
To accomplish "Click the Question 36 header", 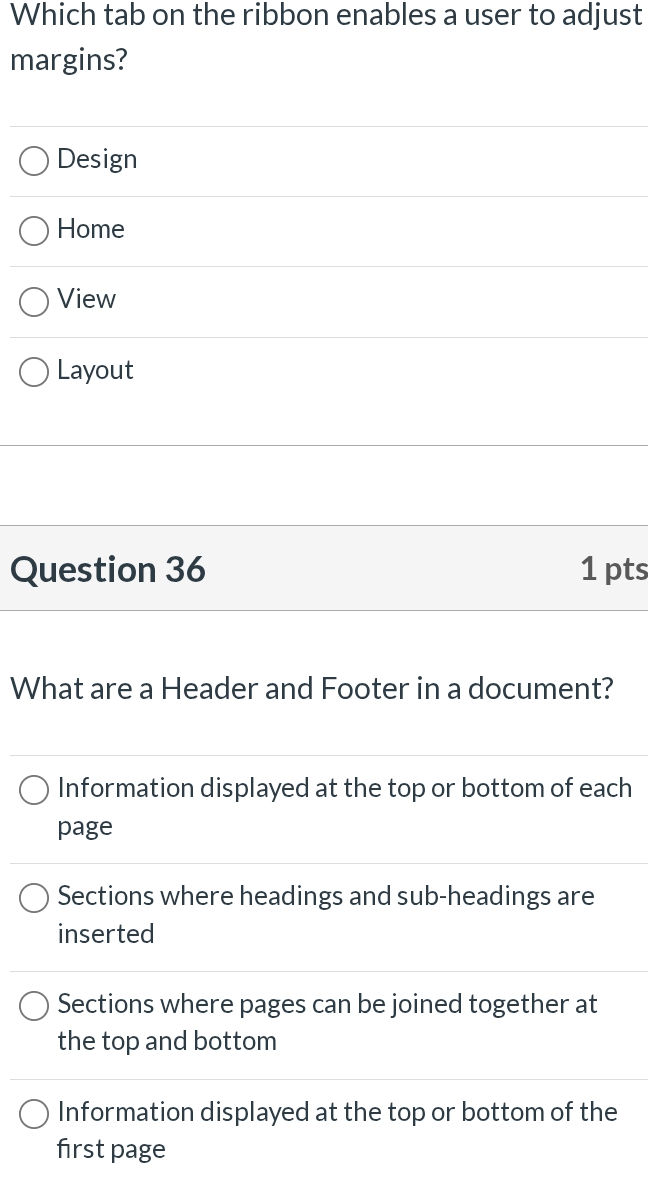I will [x=107, y=569].
